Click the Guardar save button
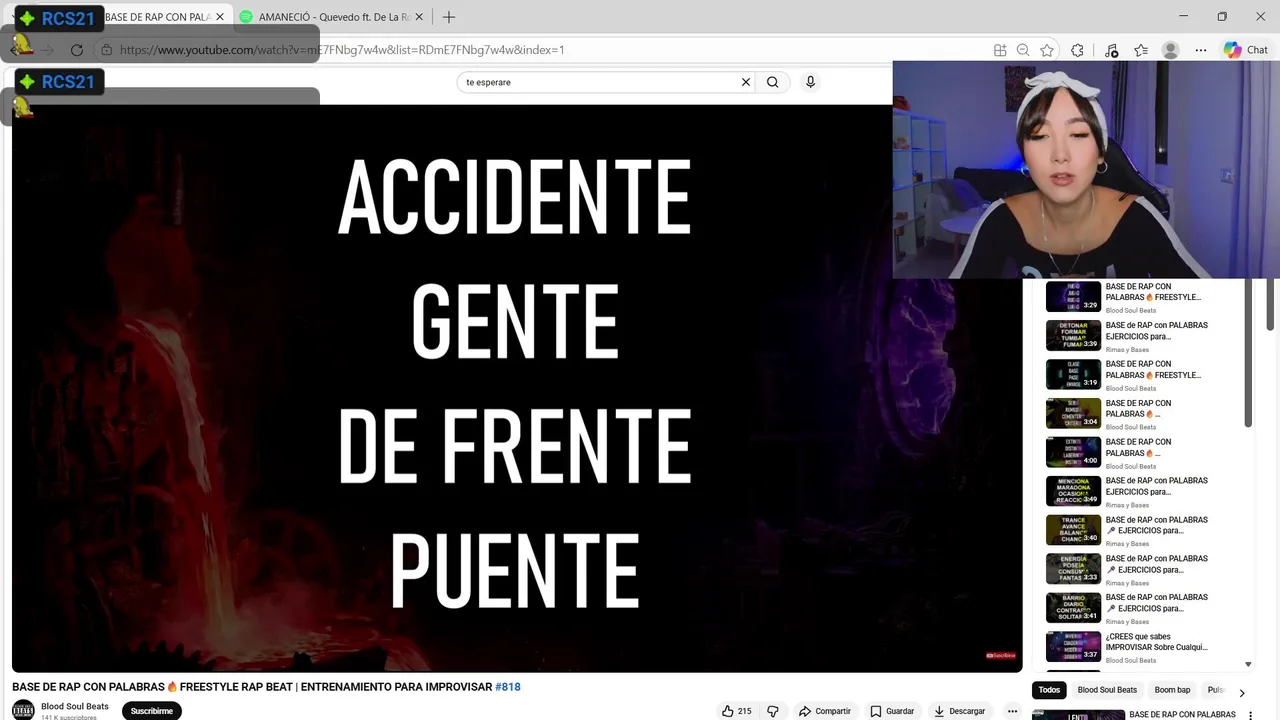Screen dimensions: 1280x720 892,711
